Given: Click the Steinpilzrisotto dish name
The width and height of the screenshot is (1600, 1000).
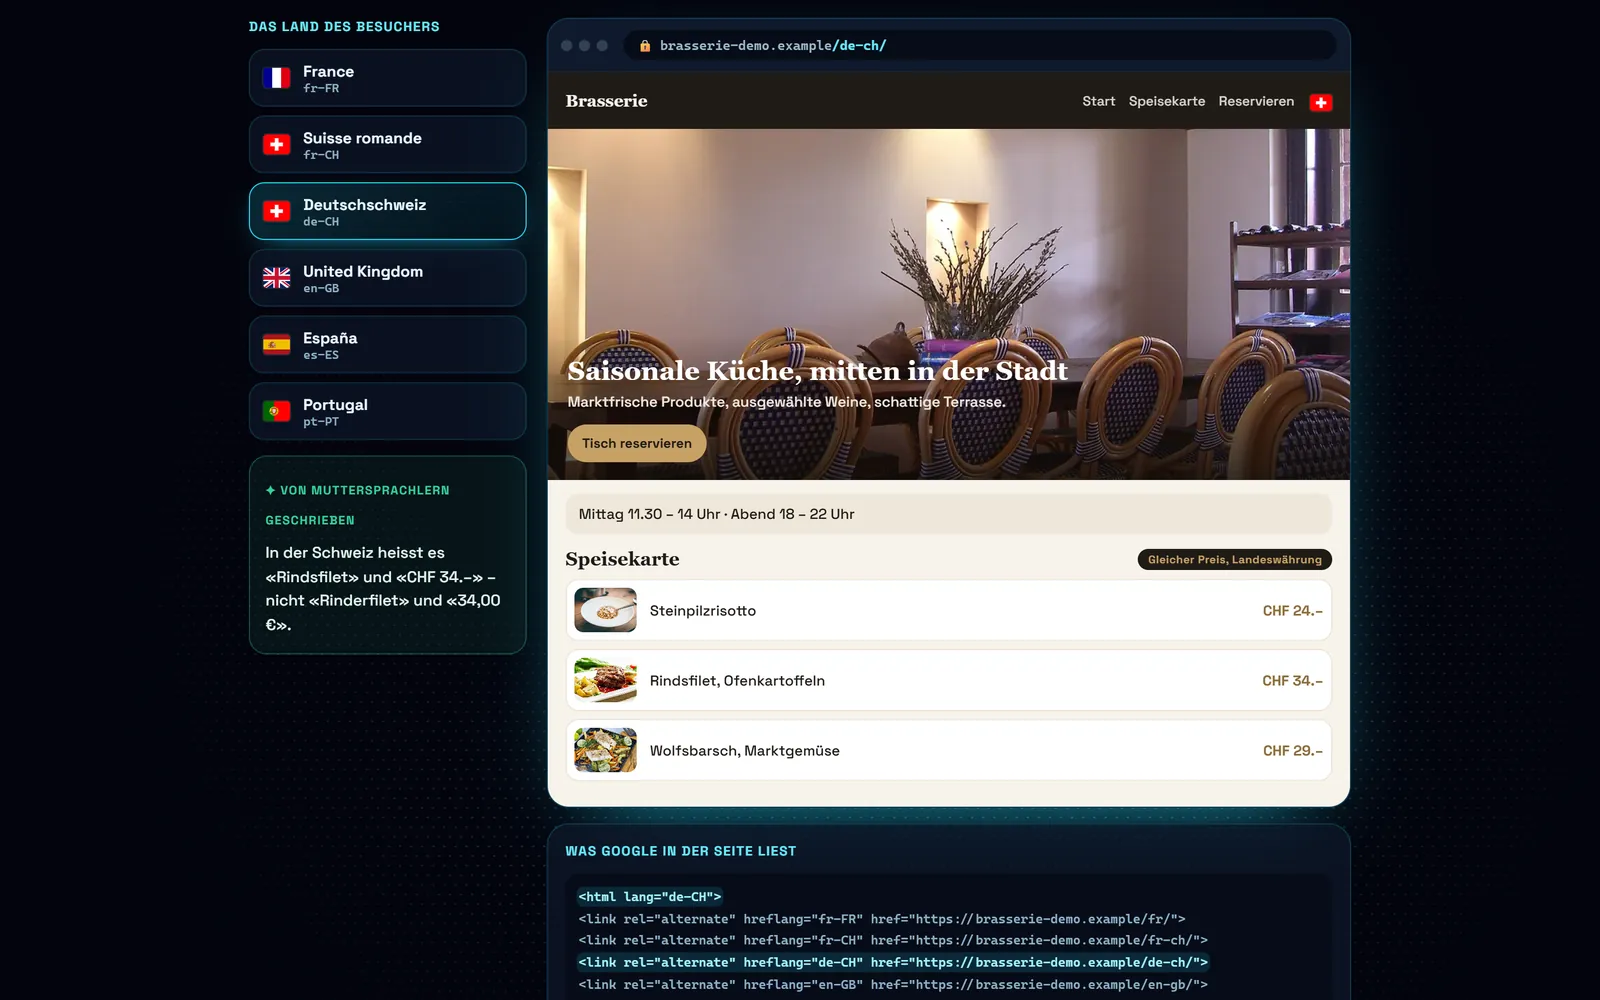Looking at the screenshot, I should [x=703, y=611].
